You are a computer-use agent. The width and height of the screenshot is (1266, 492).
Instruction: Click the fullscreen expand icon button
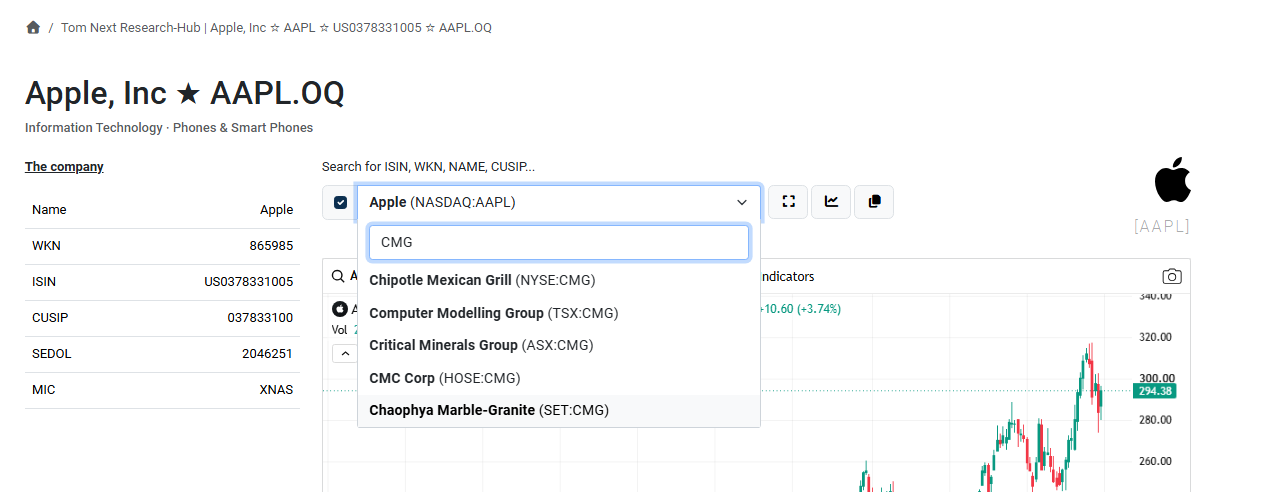click(x=788, y=201)
